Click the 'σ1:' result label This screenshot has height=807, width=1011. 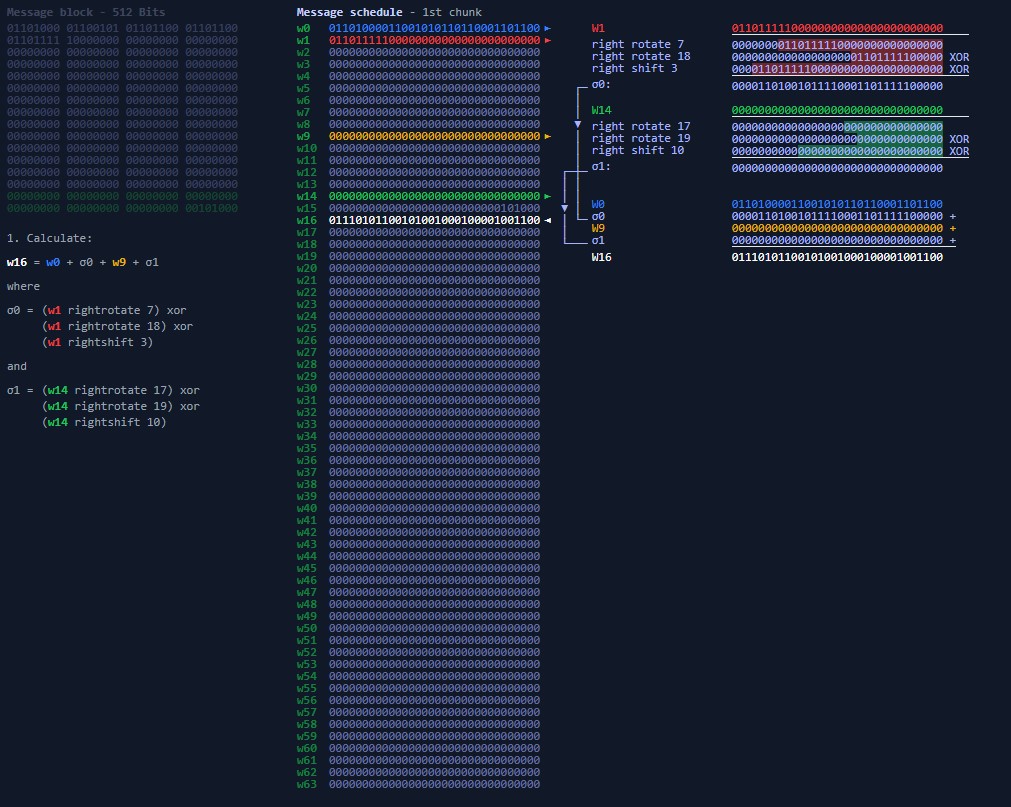[601, 166]
